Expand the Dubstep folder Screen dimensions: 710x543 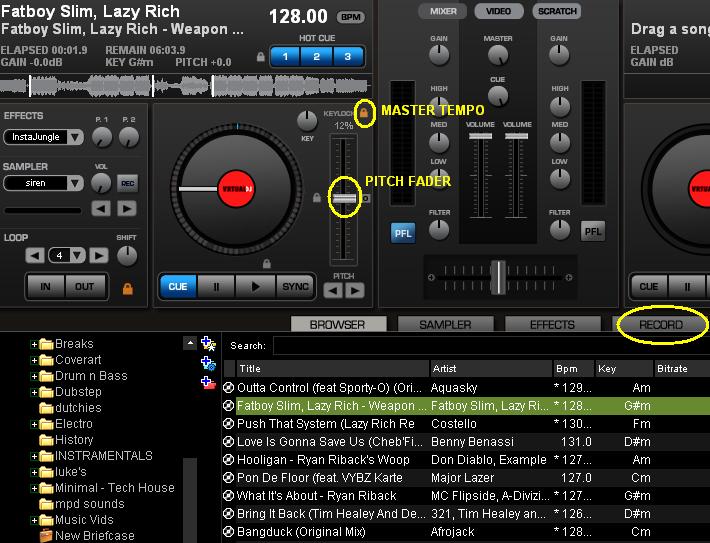(34, 392)
